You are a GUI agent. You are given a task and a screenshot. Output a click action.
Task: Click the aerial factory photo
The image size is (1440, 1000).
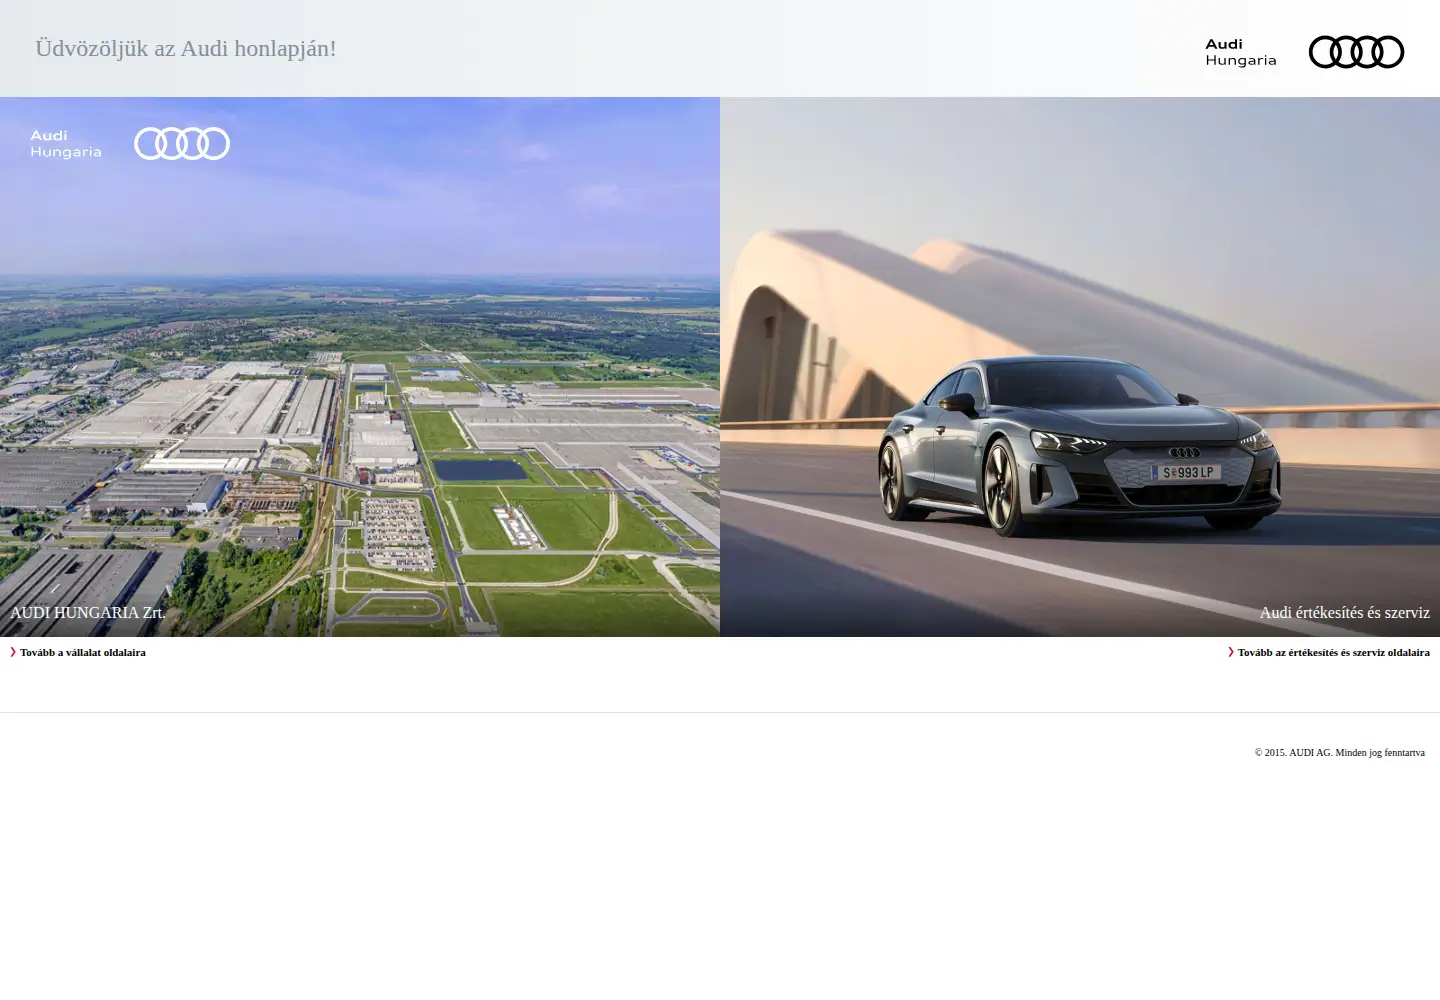360,367
